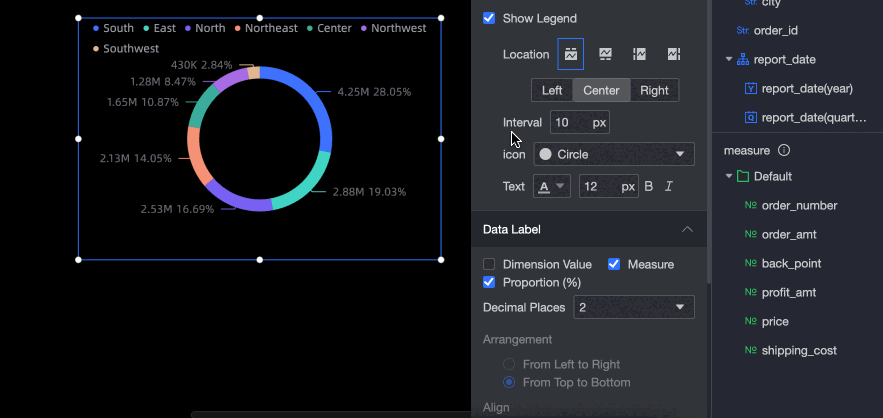Click the Data Label section header

pos(588,229)
